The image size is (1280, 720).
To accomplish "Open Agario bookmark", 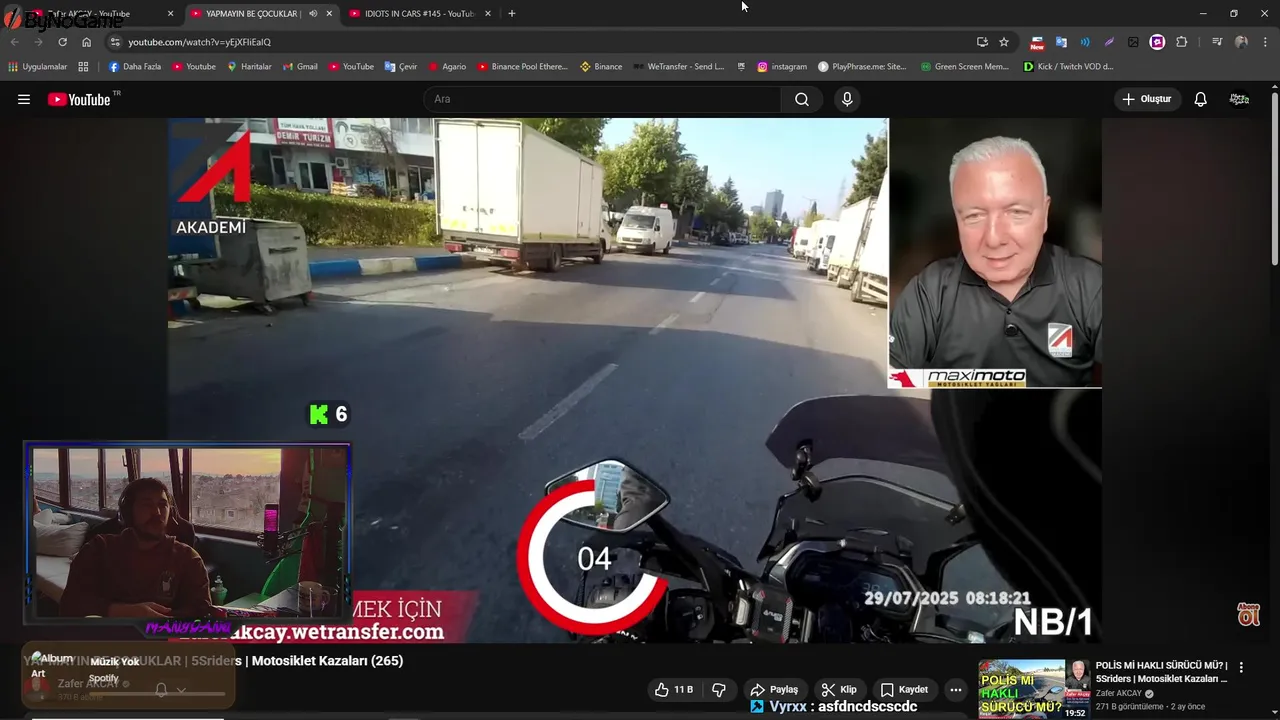I will click(447, 67).
